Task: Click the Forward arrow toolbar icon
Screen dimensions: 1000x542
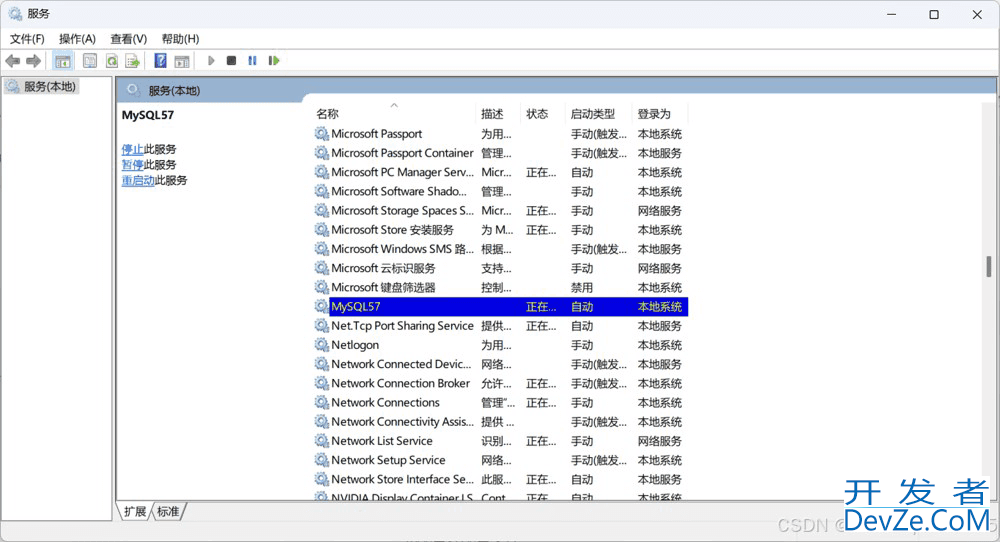Action: pyautogui.click(x=33, y=61)
